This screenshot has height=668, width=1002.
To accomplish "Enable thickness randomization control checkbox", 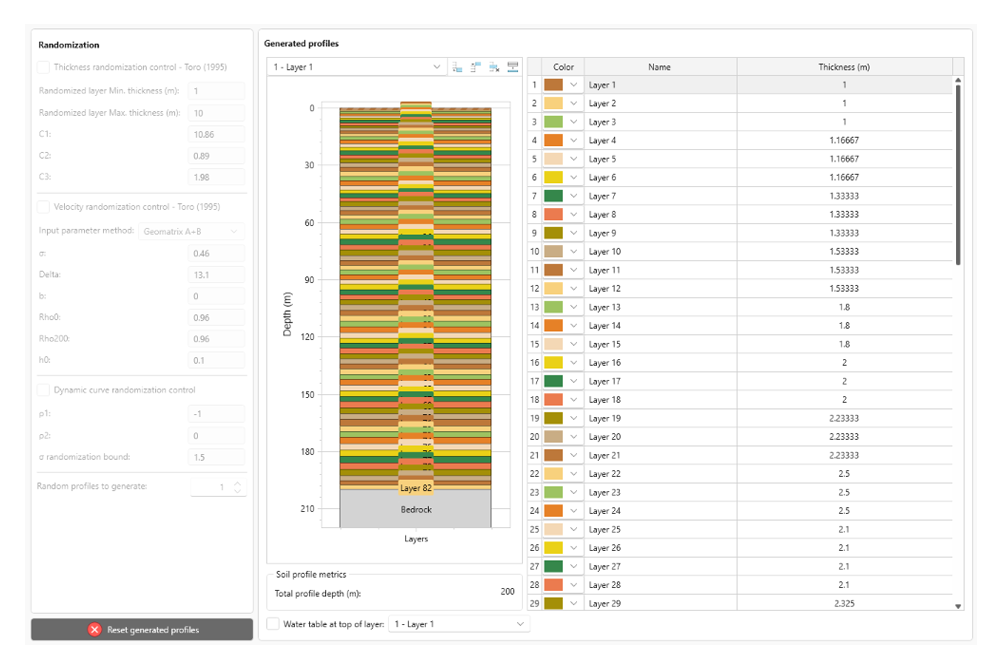I will point(43,68).
